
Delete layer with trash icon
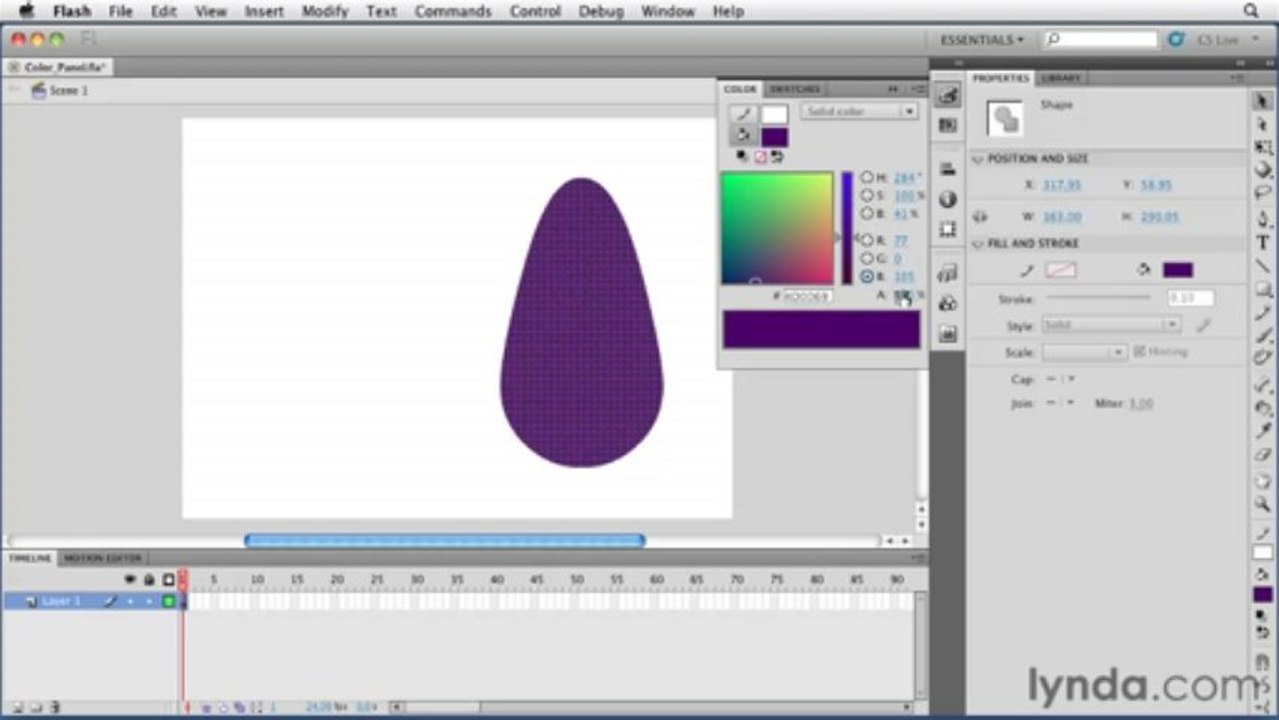pos(55,707)
